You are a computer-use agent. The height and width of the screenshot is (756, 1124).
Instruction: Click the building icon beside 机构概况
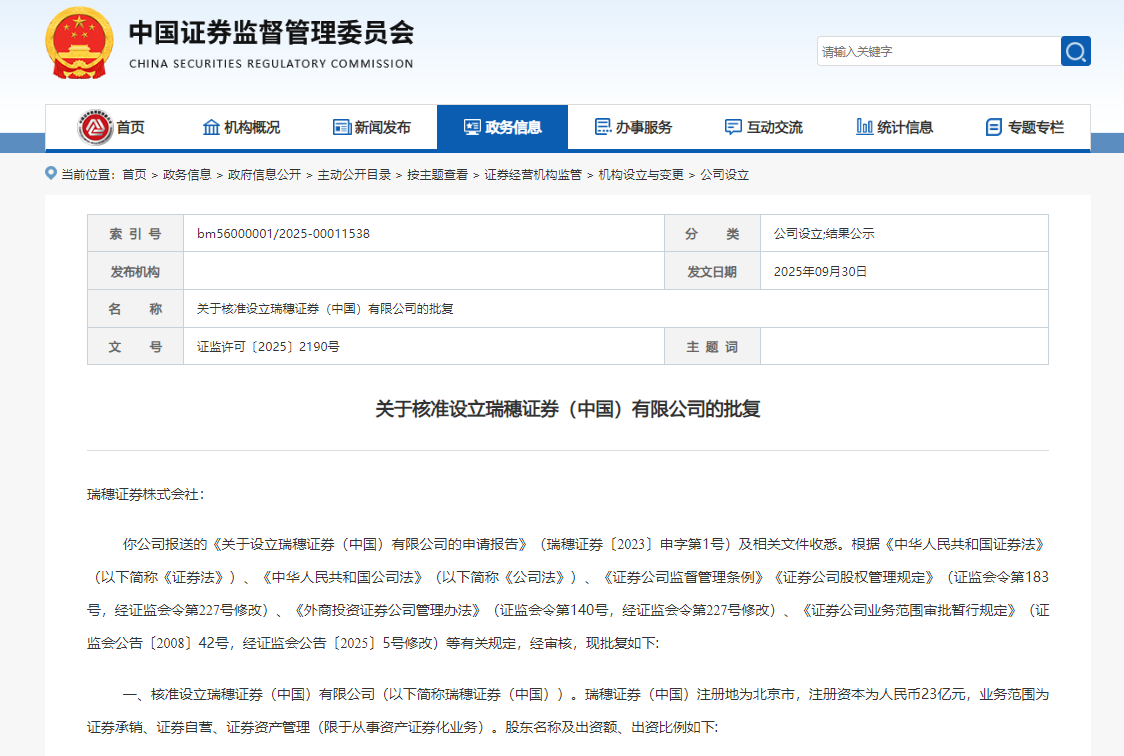(211, 127)
